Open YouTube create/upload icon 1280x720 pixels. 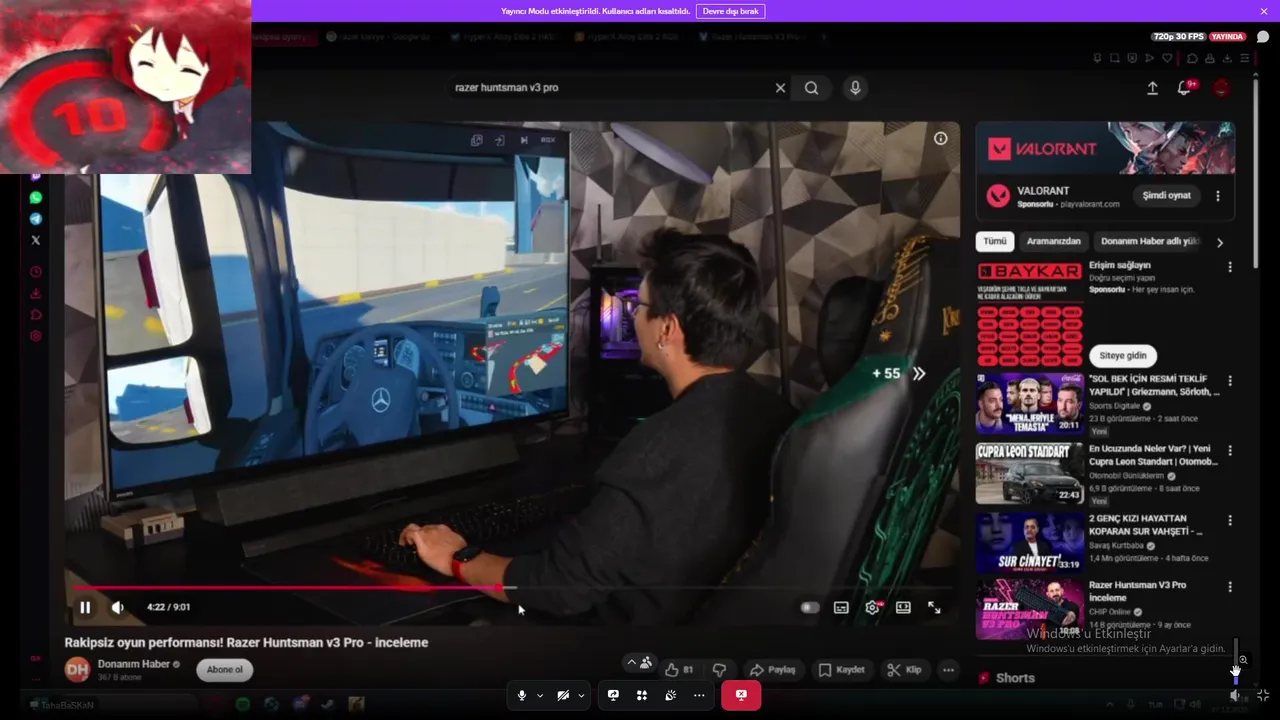tap(1152, 88)
